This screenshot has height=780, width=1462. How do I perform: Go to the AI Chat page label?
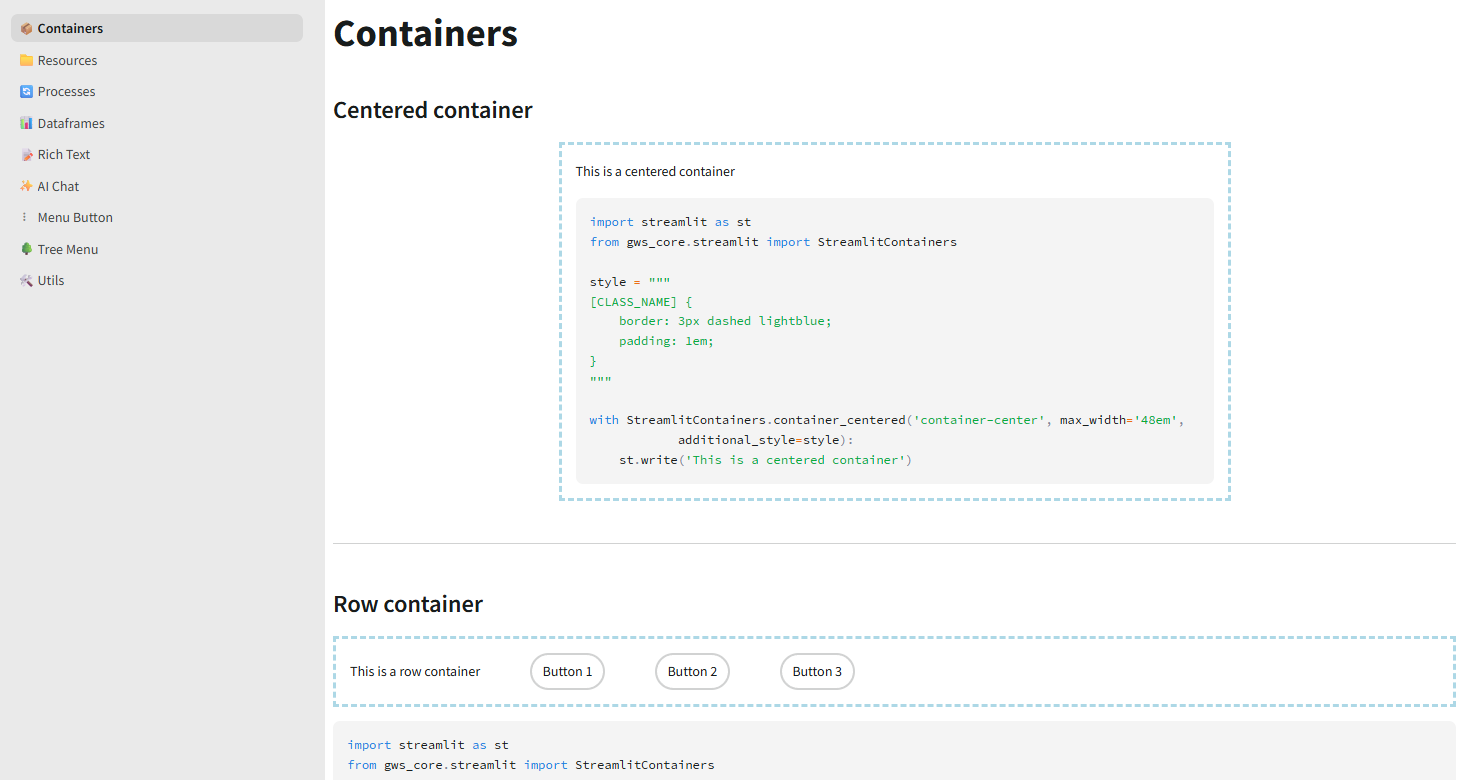(58, 187)
